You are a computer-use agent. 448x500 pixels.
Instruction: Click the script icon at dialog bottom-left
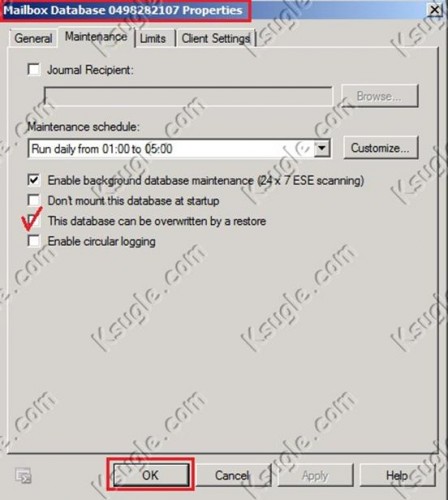pyautogui.click(x=24, y=476)
